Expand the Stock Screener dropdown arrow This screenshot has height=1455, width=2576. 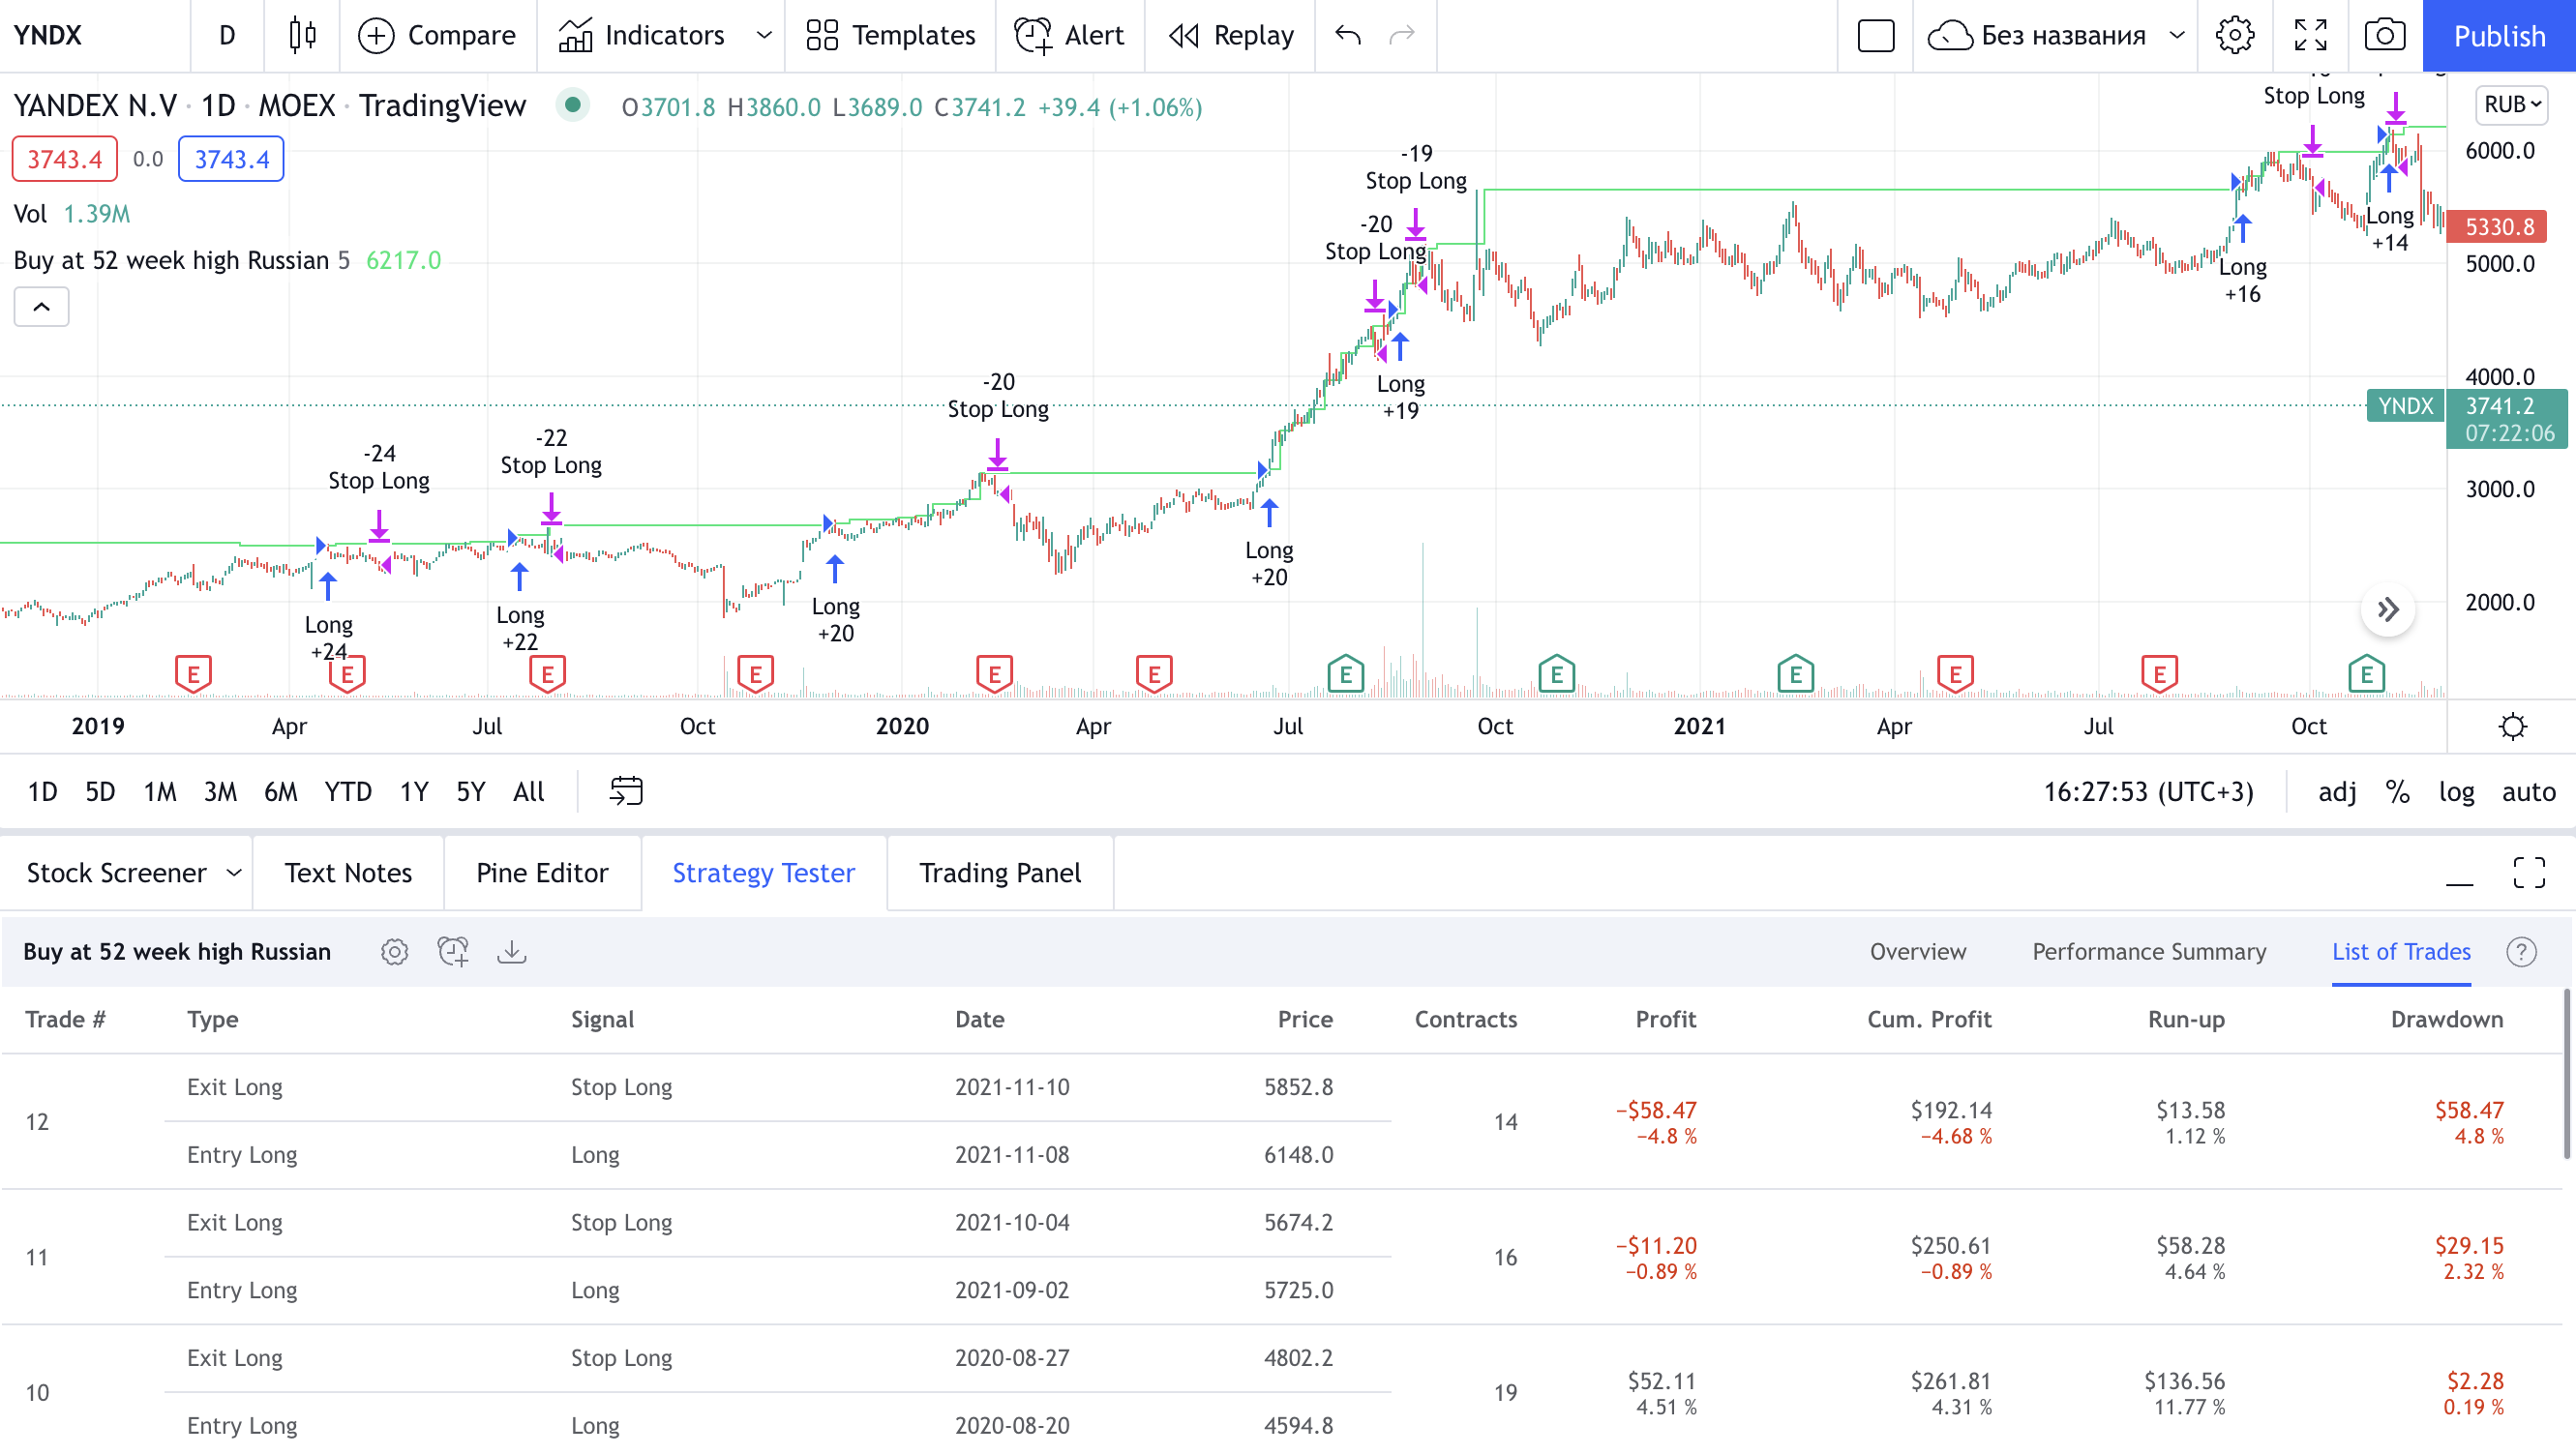point(234,873)
